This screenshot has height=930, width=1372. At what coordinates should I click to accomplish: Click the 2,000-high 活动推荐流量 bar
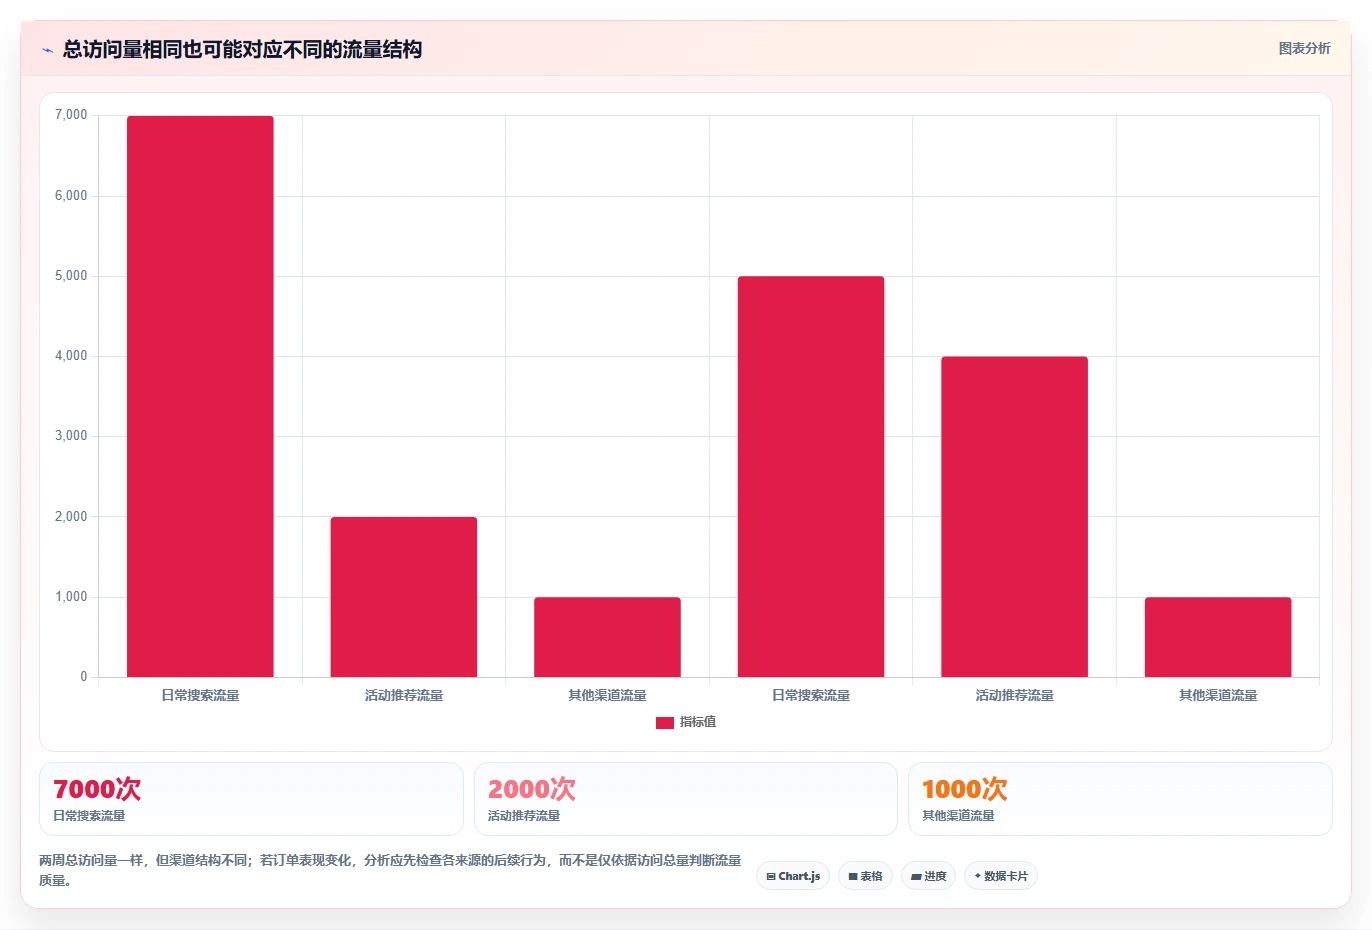tap(404, 597)
